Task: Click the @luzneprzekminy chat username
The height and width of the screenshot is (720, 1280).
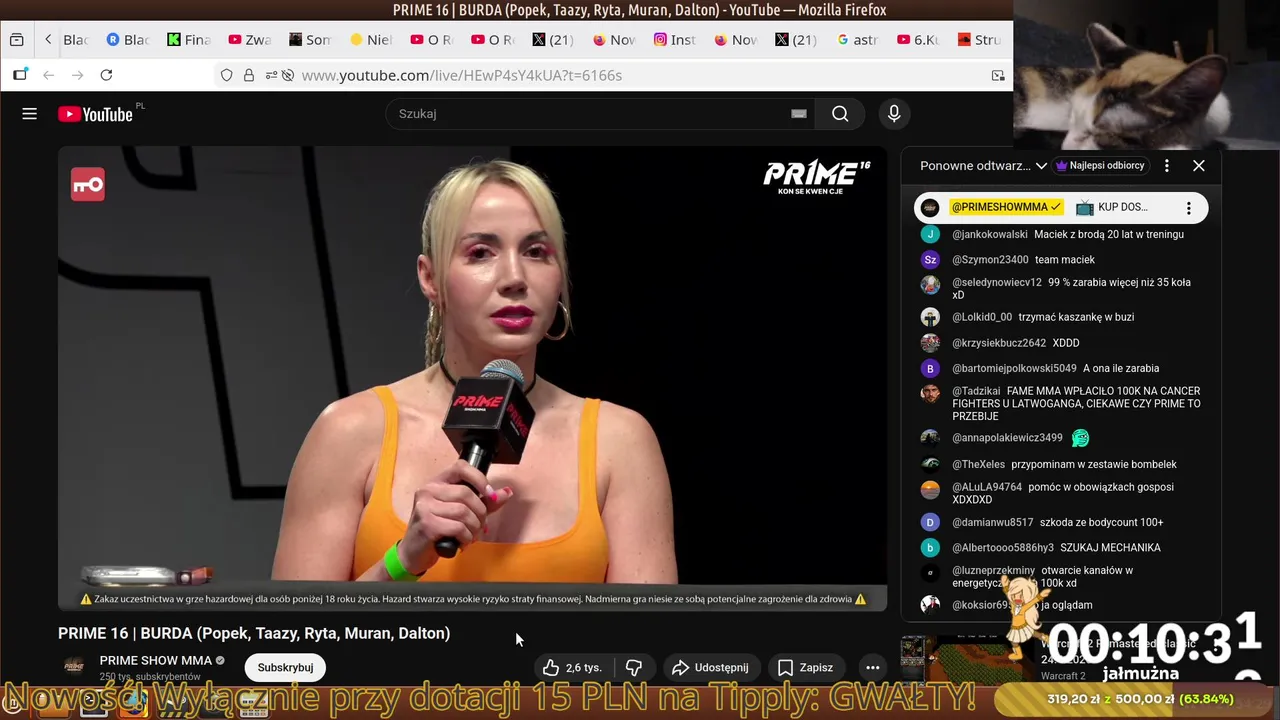Action: point(993,571)
